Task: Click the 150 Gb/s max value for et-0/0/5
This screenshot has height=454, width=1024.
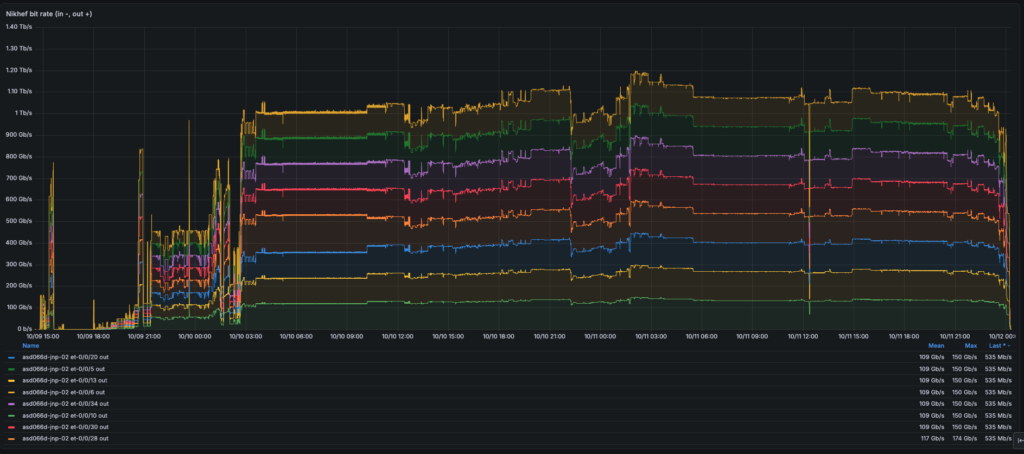Action: tap(965, 369)
